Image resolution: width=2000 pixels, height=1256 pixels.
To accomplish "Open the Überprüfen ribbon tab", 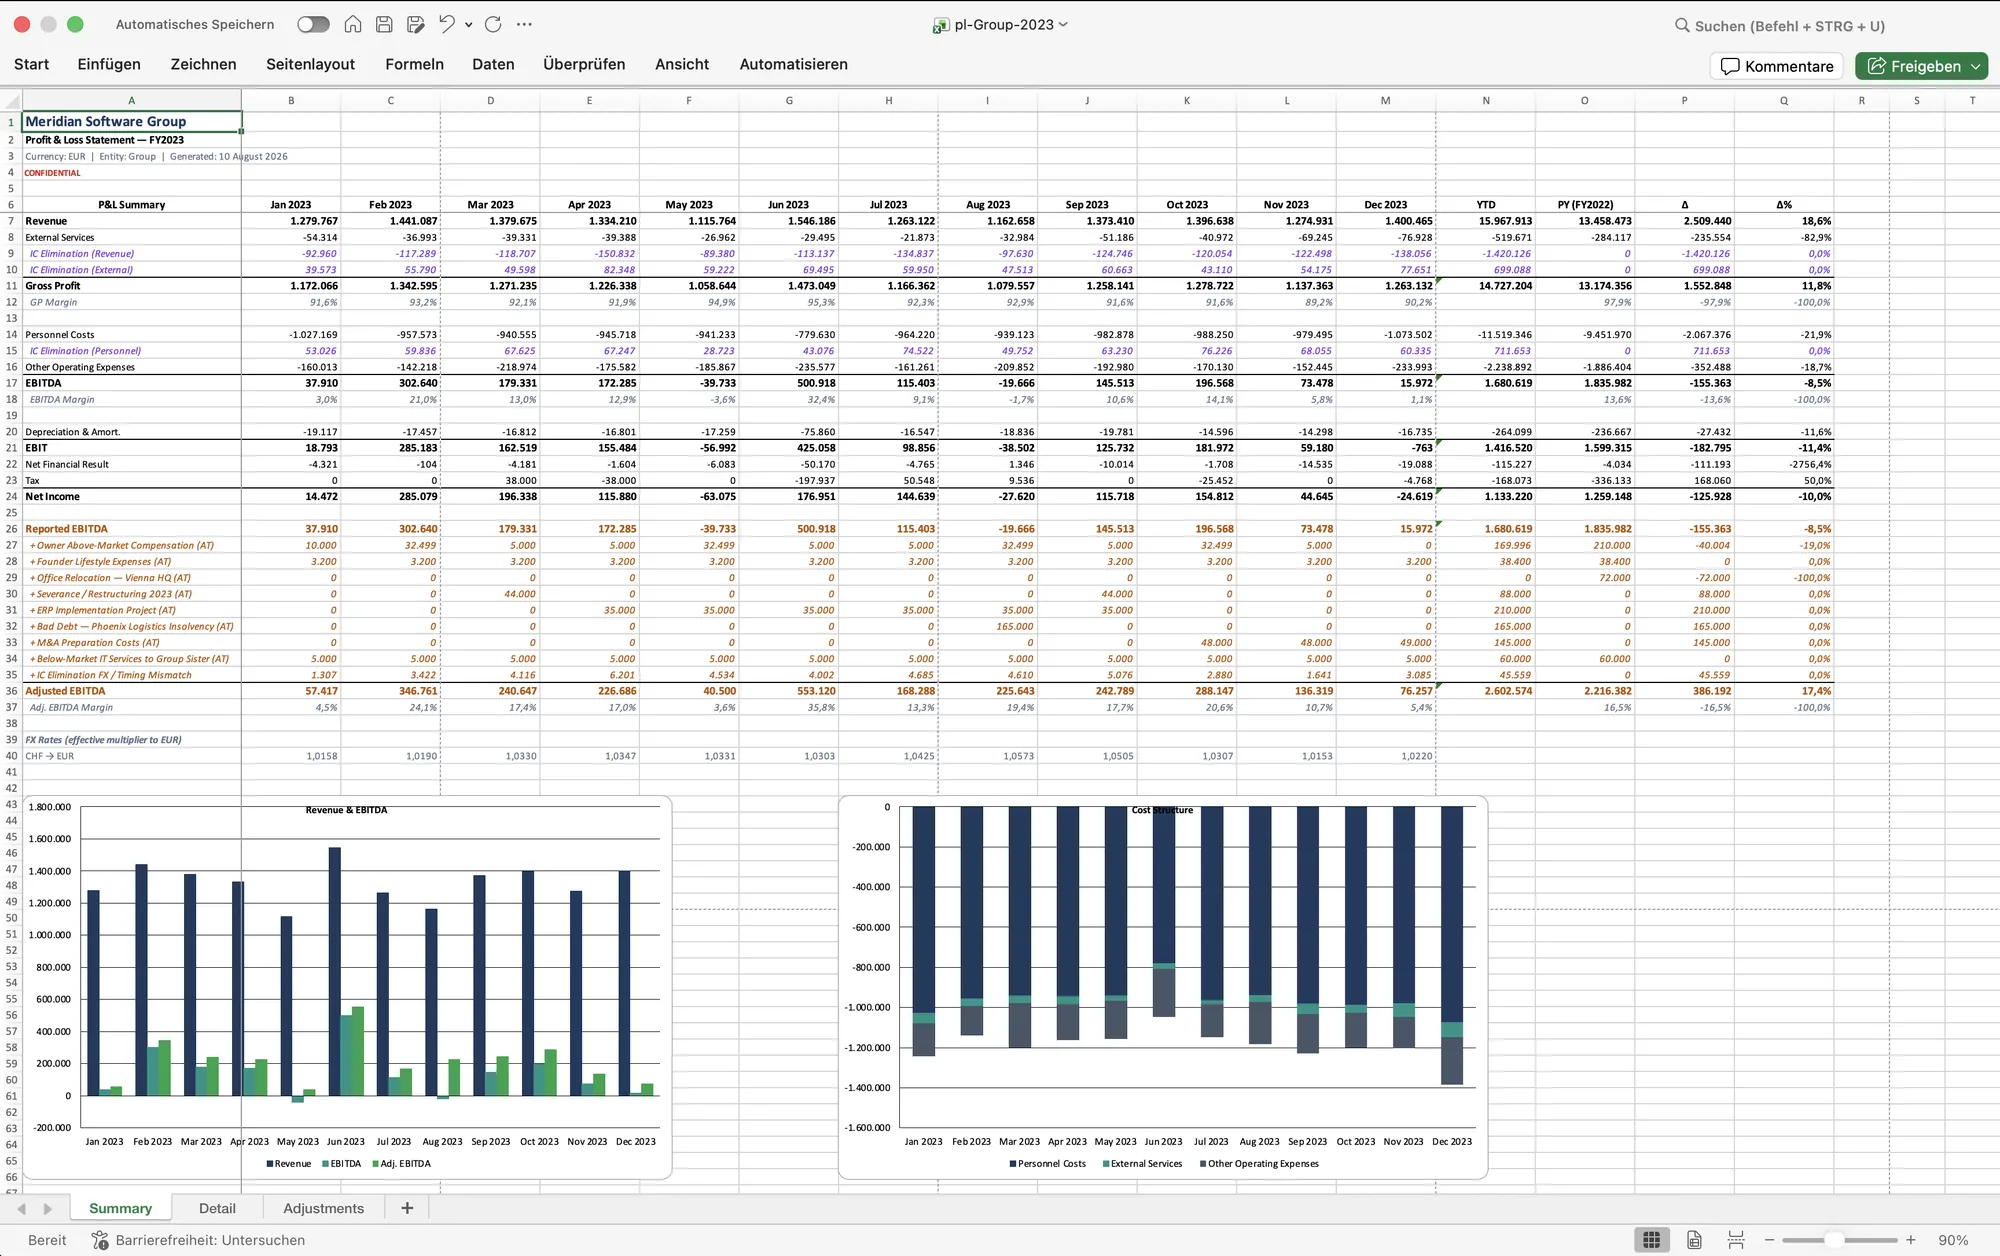I will click(584, 64).
